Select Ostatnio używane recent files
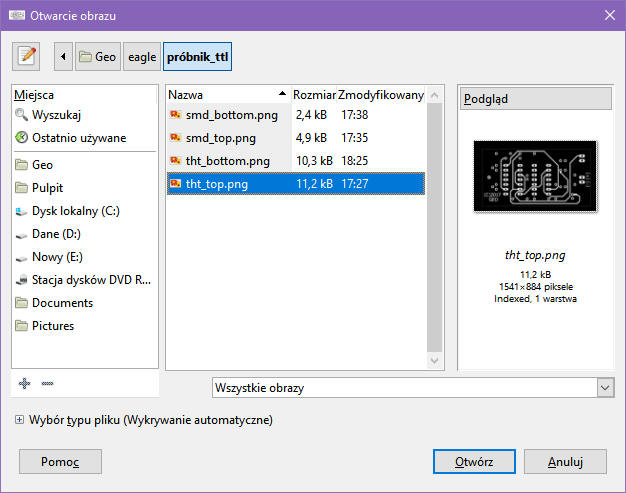Image resolution: width=626 pixels, height=493 pixels. (78, 138)
